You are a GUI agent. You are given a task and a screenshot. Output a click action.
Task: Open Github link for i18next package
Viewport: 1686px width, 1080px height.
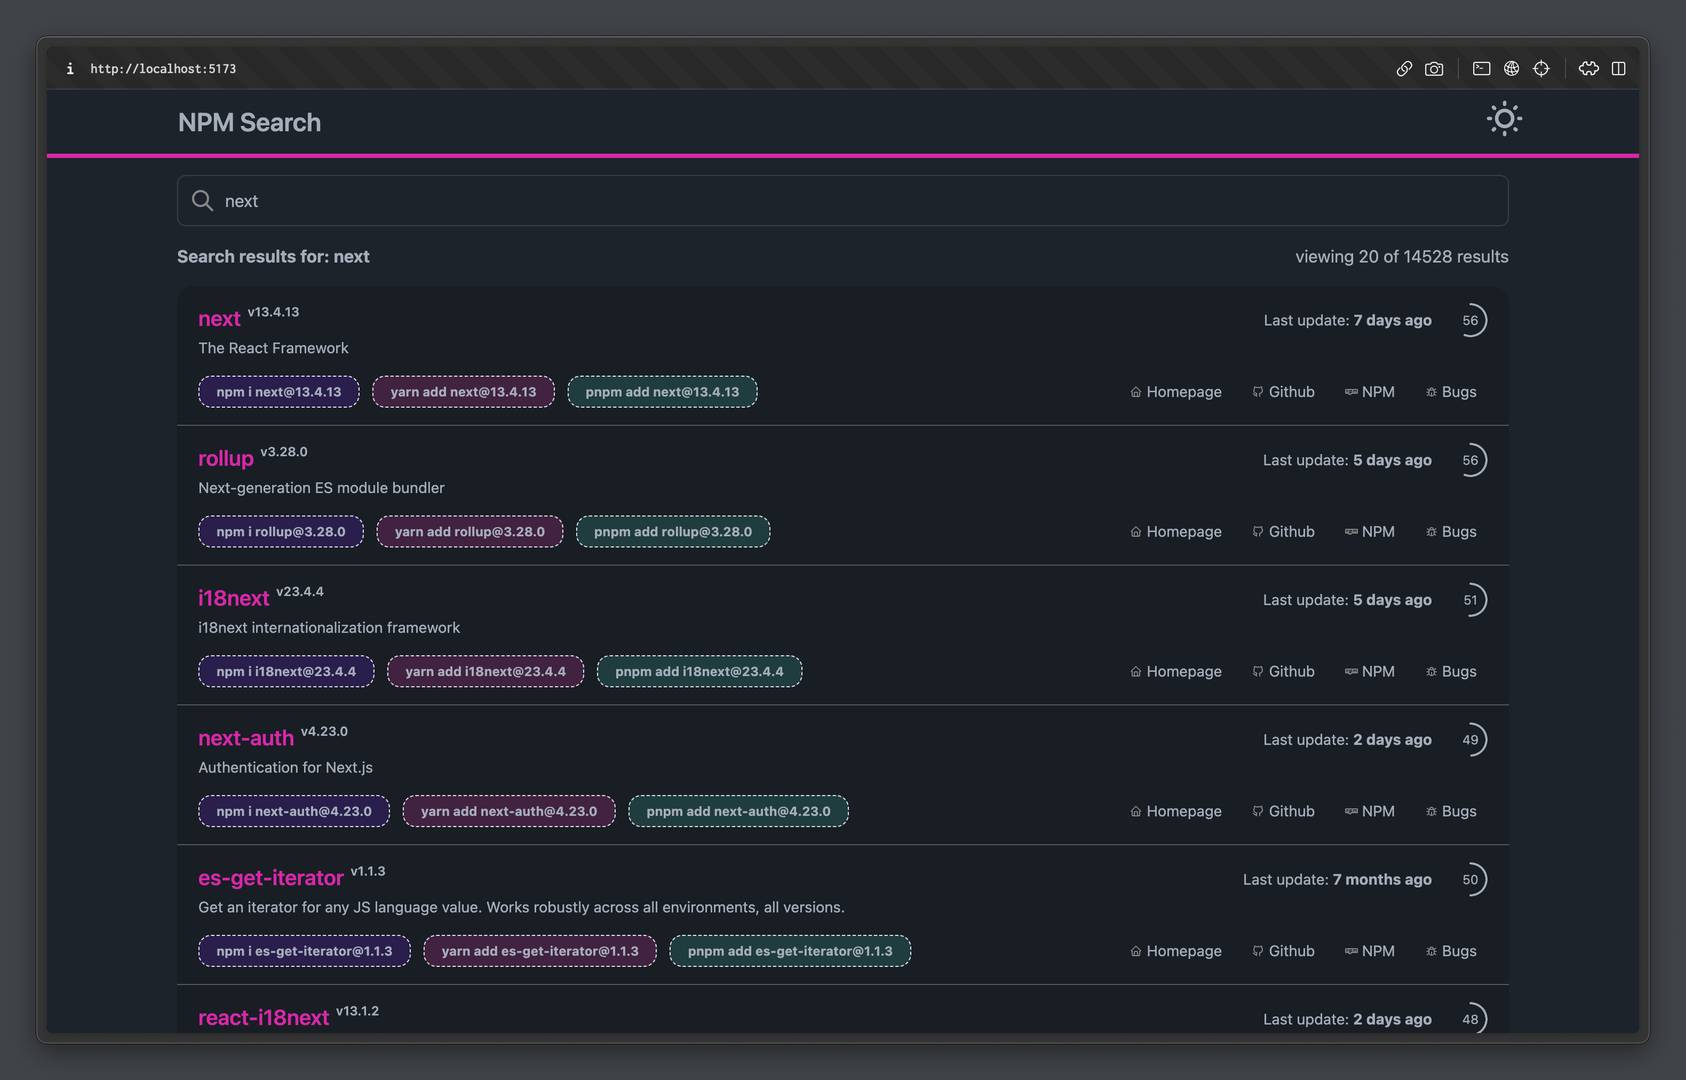[x=1283, y=671]
